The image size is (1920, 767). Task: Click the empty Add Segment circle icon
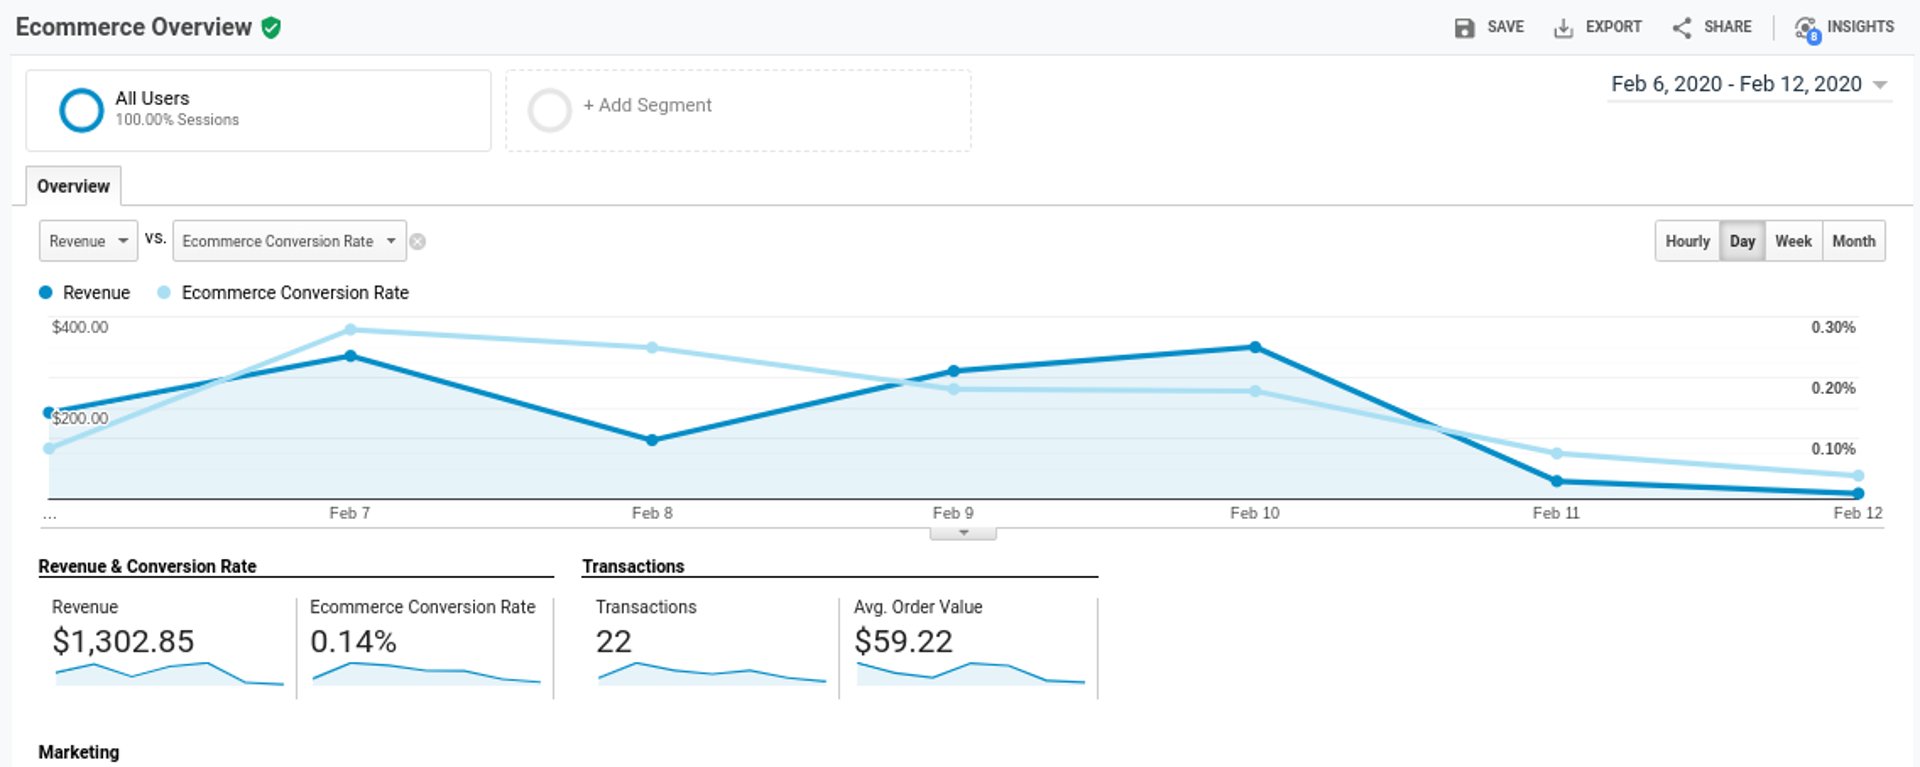549,110
